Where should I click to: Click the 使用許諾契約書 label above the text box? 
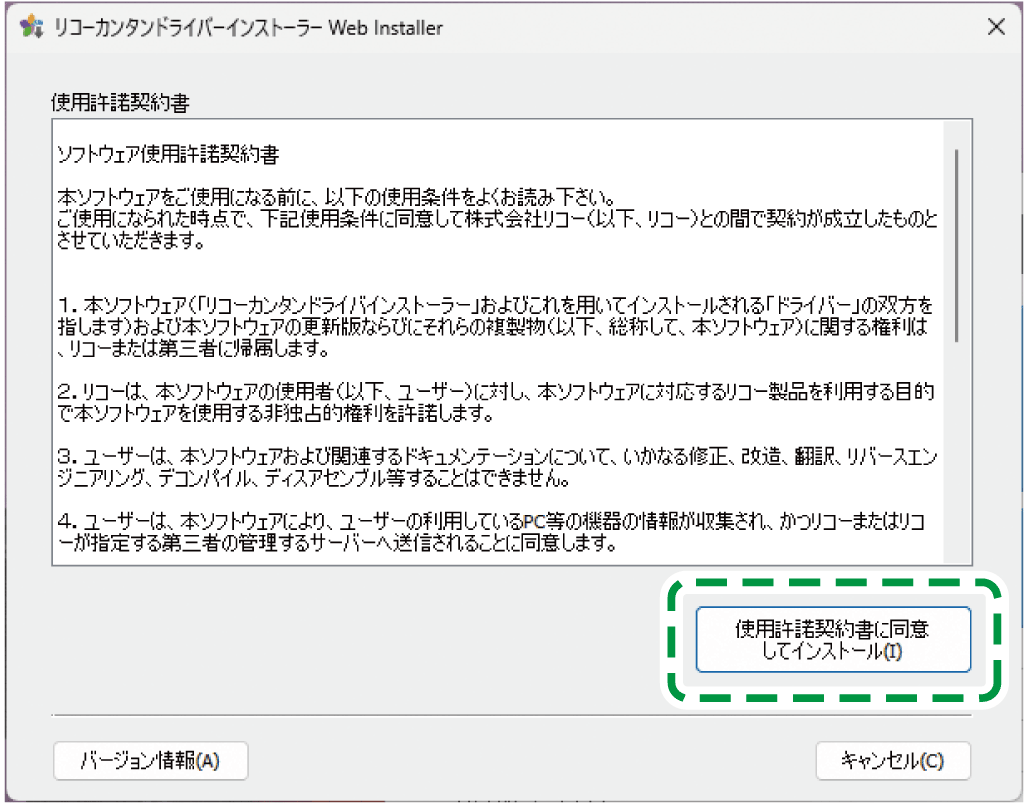[x=120, y=103]
